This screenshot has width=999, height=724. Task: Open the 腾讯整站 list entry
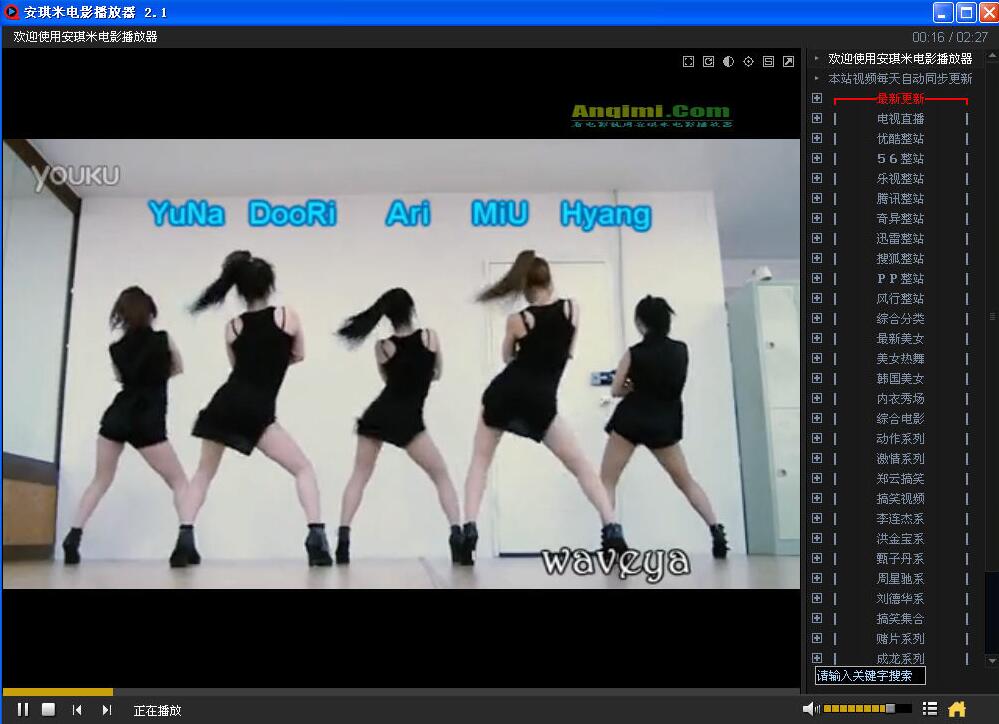[x=900, y=198]
